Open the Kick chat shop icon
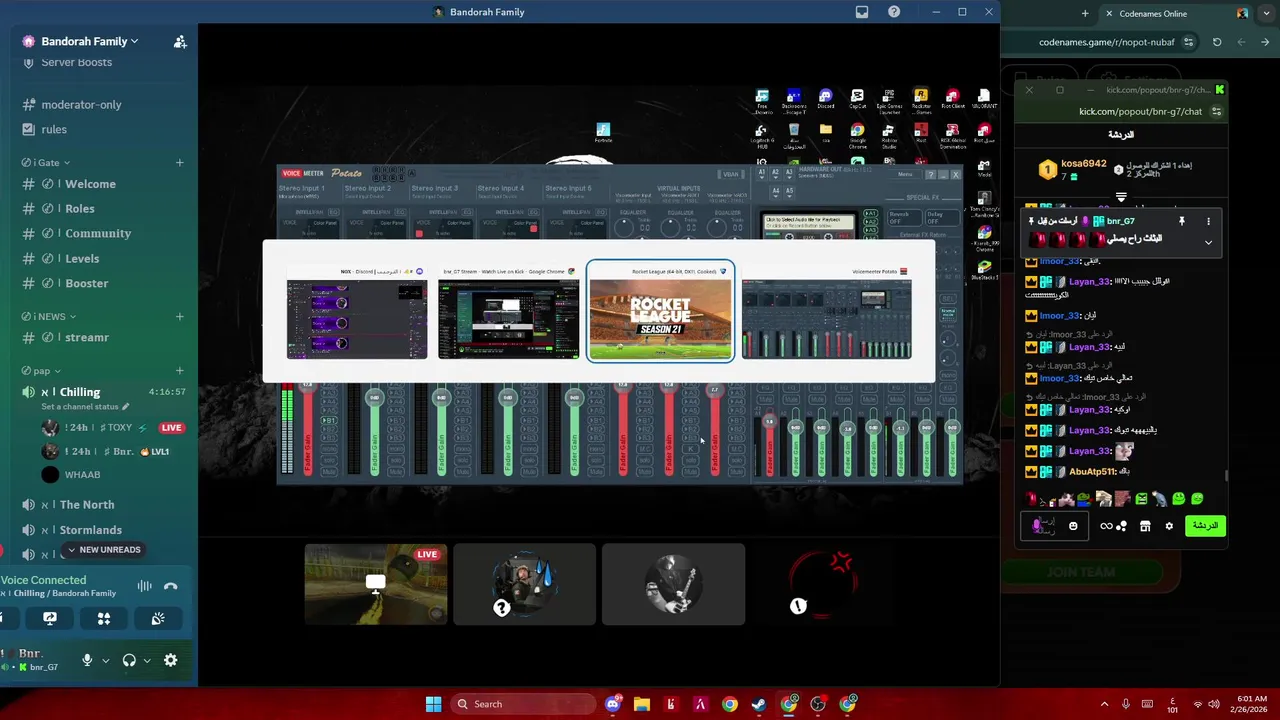This screenshot has width=1280, height=720. coord(1145,526)
